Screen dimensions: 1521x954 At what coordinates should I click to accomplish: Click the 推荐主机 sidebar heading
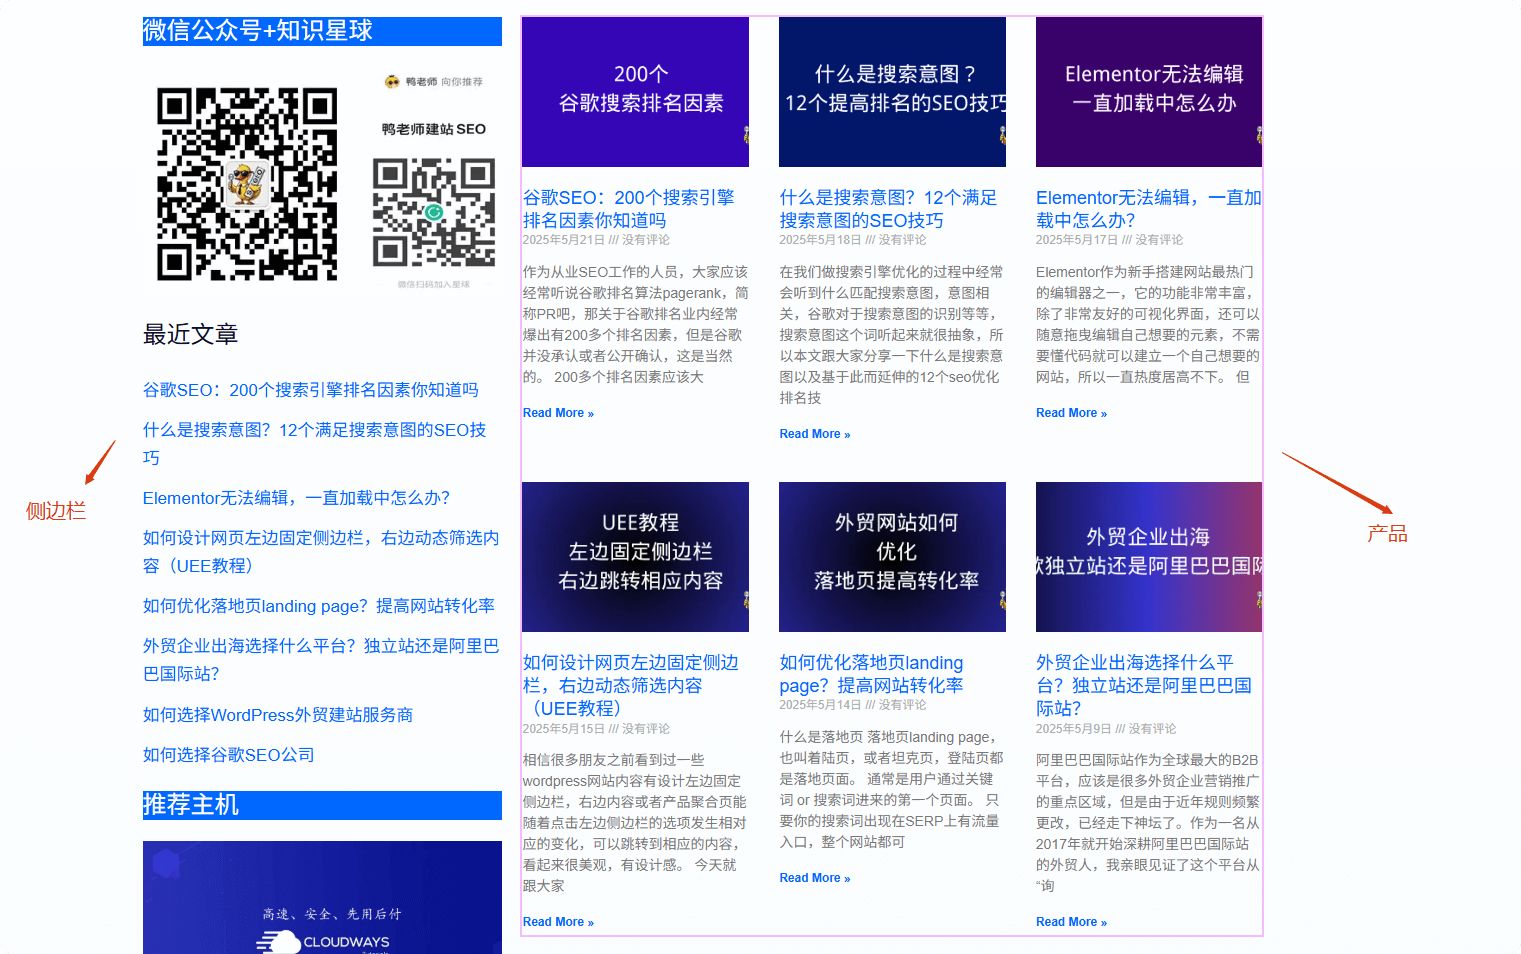(x=191, y=804)
